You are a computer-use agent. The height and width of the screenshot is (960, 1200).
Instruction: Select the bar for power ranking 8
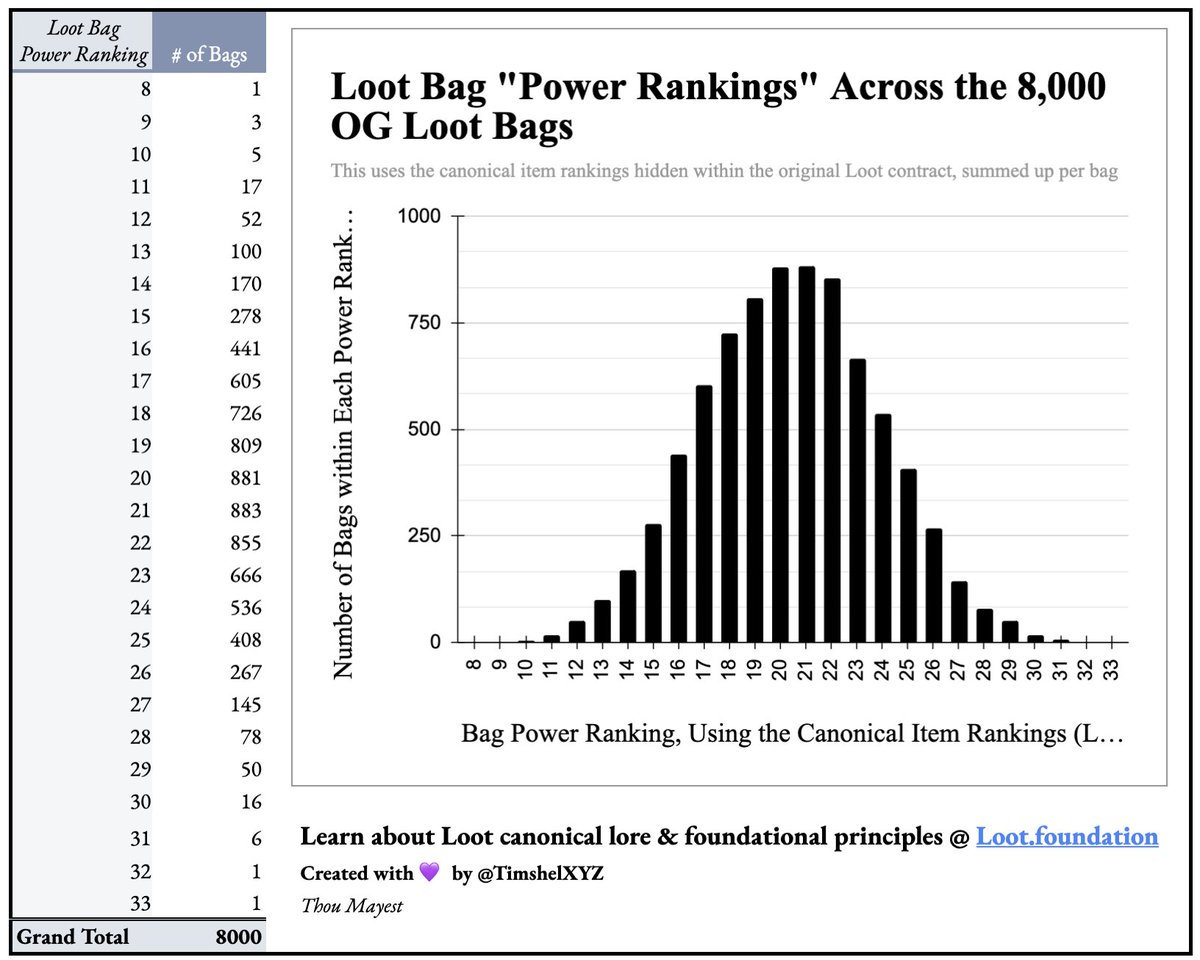[x=473, y=637]
